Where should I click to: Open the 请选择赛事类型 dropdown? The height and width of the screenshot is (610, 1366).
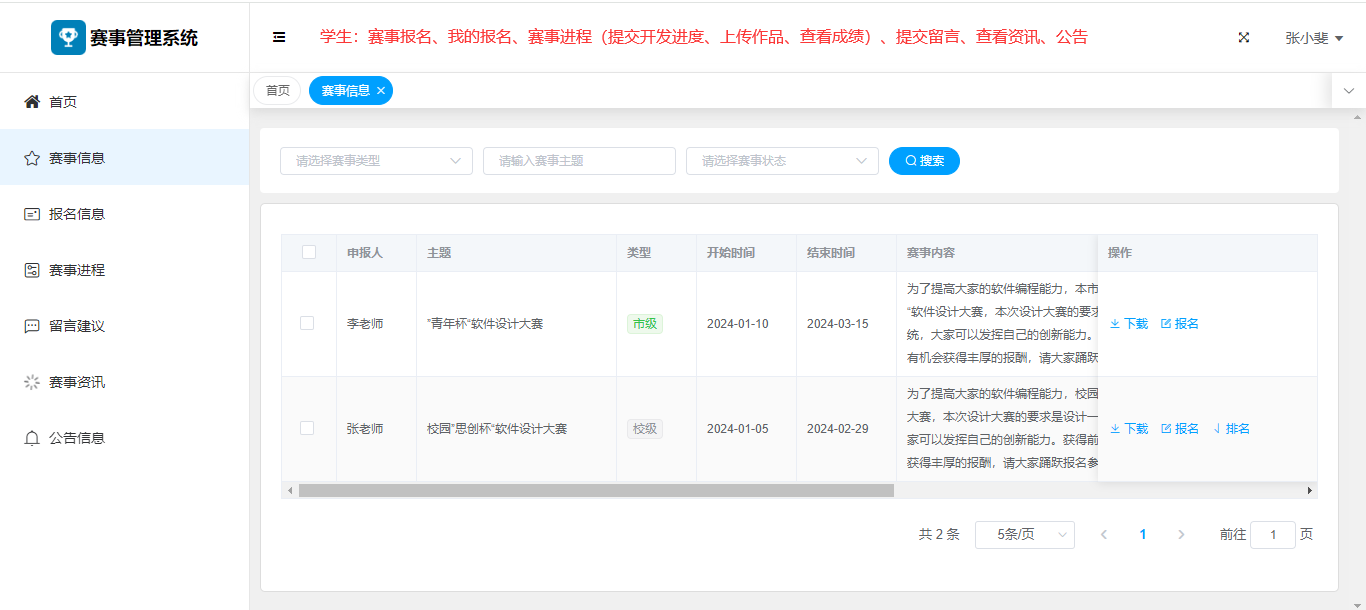(x=376, y=161)
